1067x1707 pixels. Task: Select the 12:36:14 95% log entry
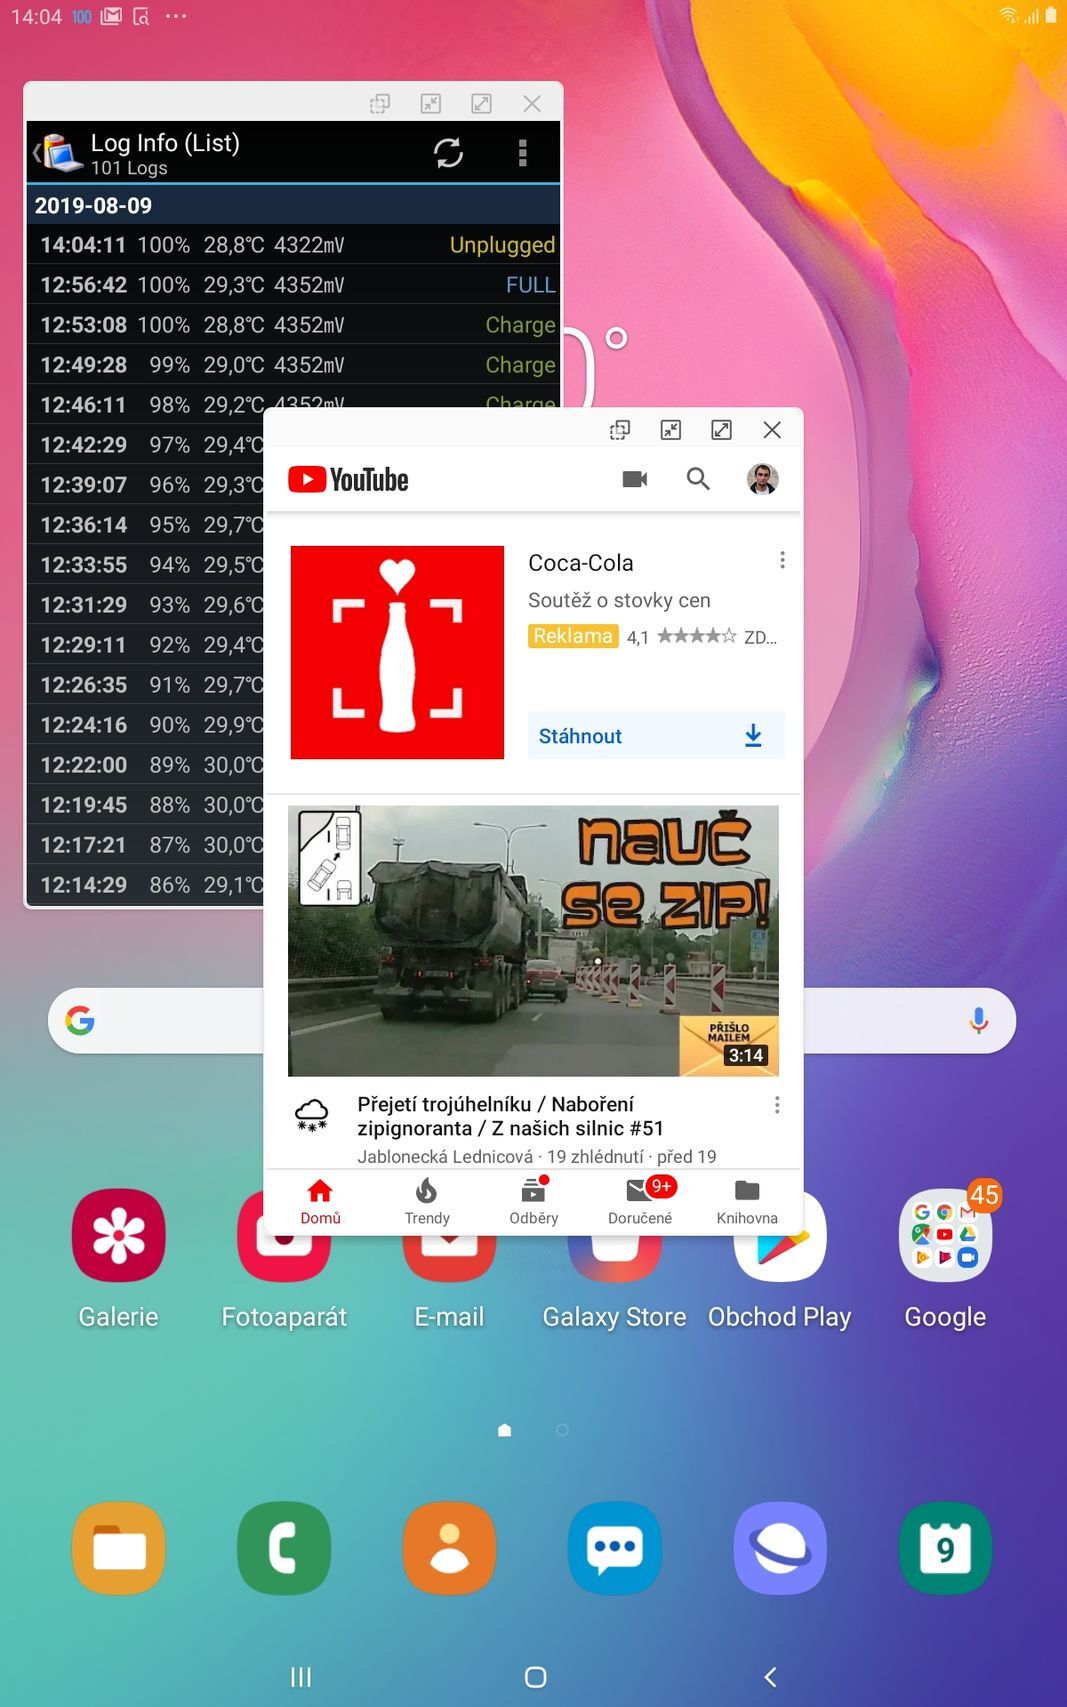(146, 524)
